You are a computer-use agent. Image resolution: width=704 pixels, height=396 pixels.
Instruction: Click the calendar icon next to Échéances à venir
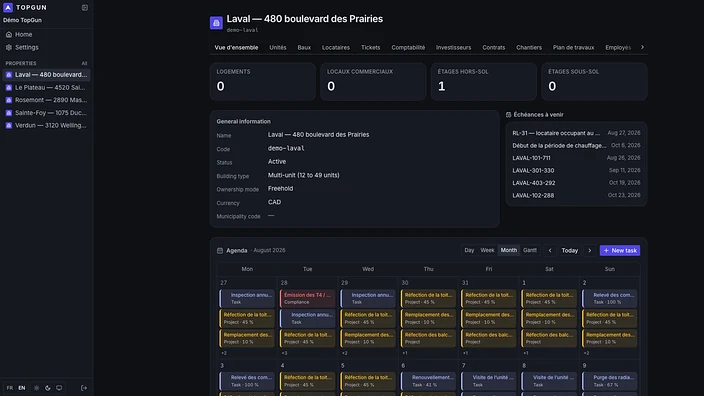point(509,114)
